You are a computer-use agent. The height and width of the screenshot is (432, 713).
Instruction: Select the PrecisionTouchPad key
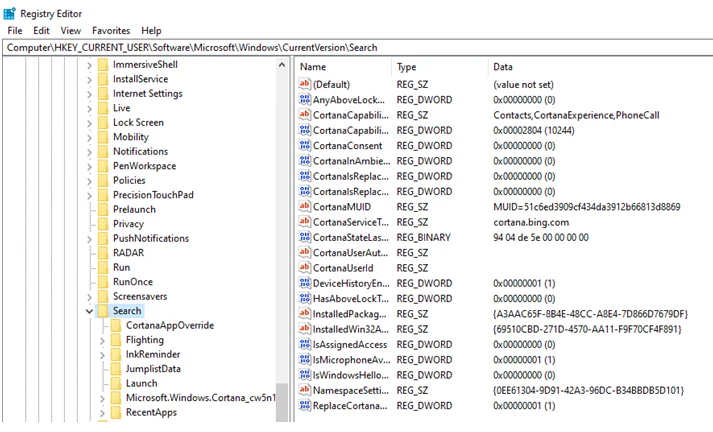pos(153,195)
